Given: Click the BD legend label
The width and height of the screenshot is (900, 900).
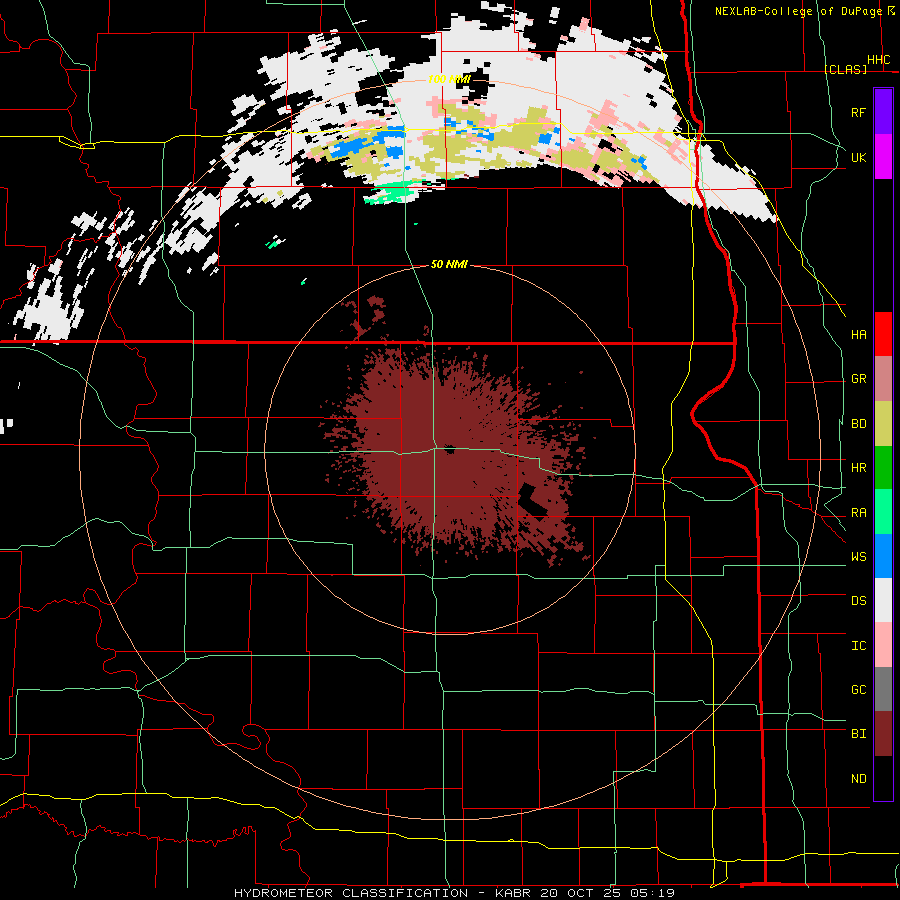Looking at the screenshot, I should click(858, 424).
